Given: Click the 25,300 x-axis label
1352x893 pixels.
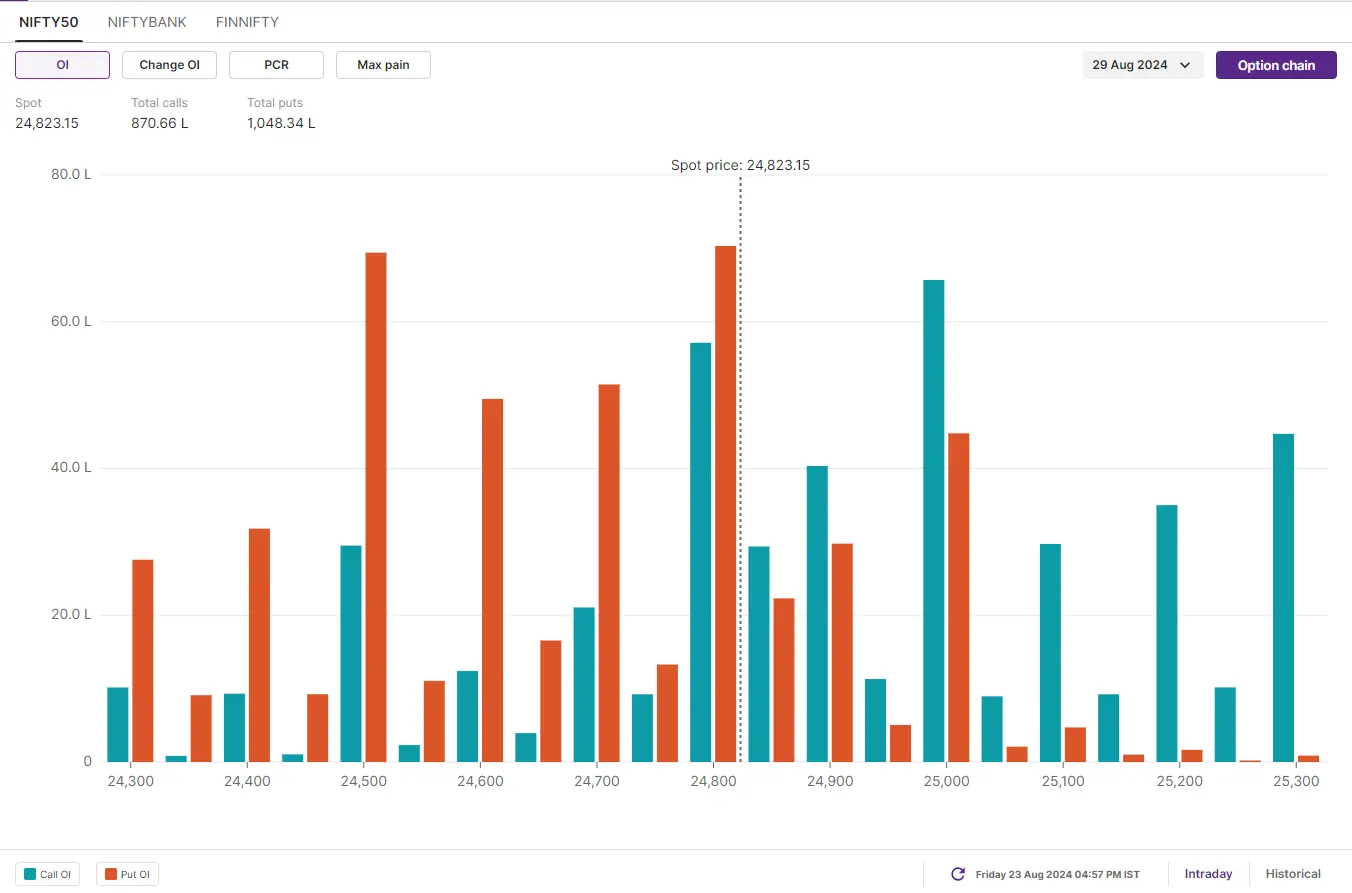Looking at the screenshot, I should tap(1296, 781).
